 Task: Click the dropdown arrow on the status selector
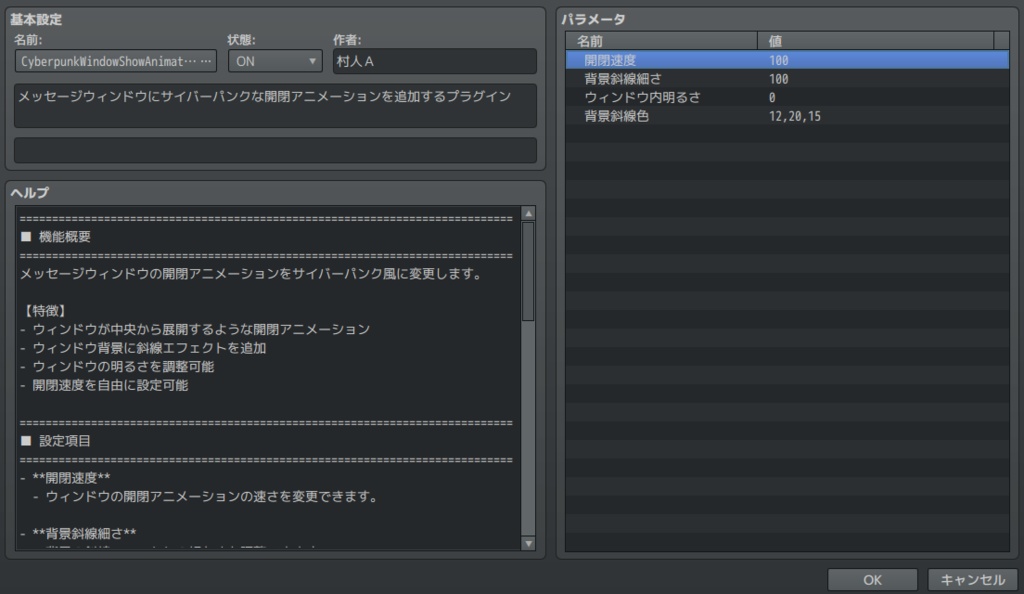tap(311, 61)
